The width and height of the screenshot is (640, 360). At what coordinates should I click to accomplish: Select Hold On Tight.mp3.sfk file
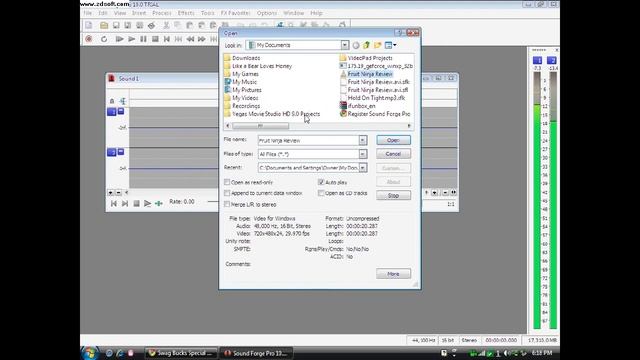pyautogui.click(x=372, y=98)
